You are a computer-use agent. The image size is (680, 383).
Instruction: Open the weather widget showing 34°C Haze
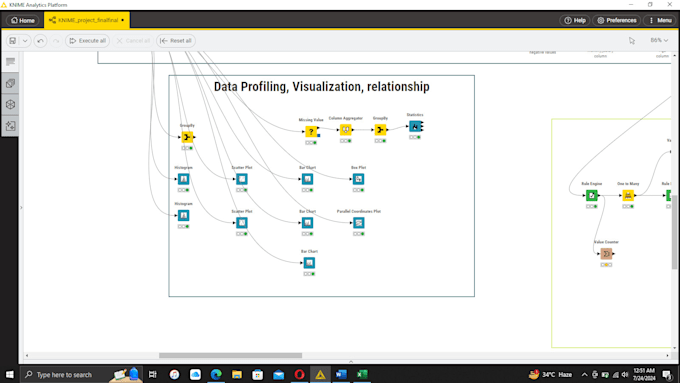coord(550,374)
